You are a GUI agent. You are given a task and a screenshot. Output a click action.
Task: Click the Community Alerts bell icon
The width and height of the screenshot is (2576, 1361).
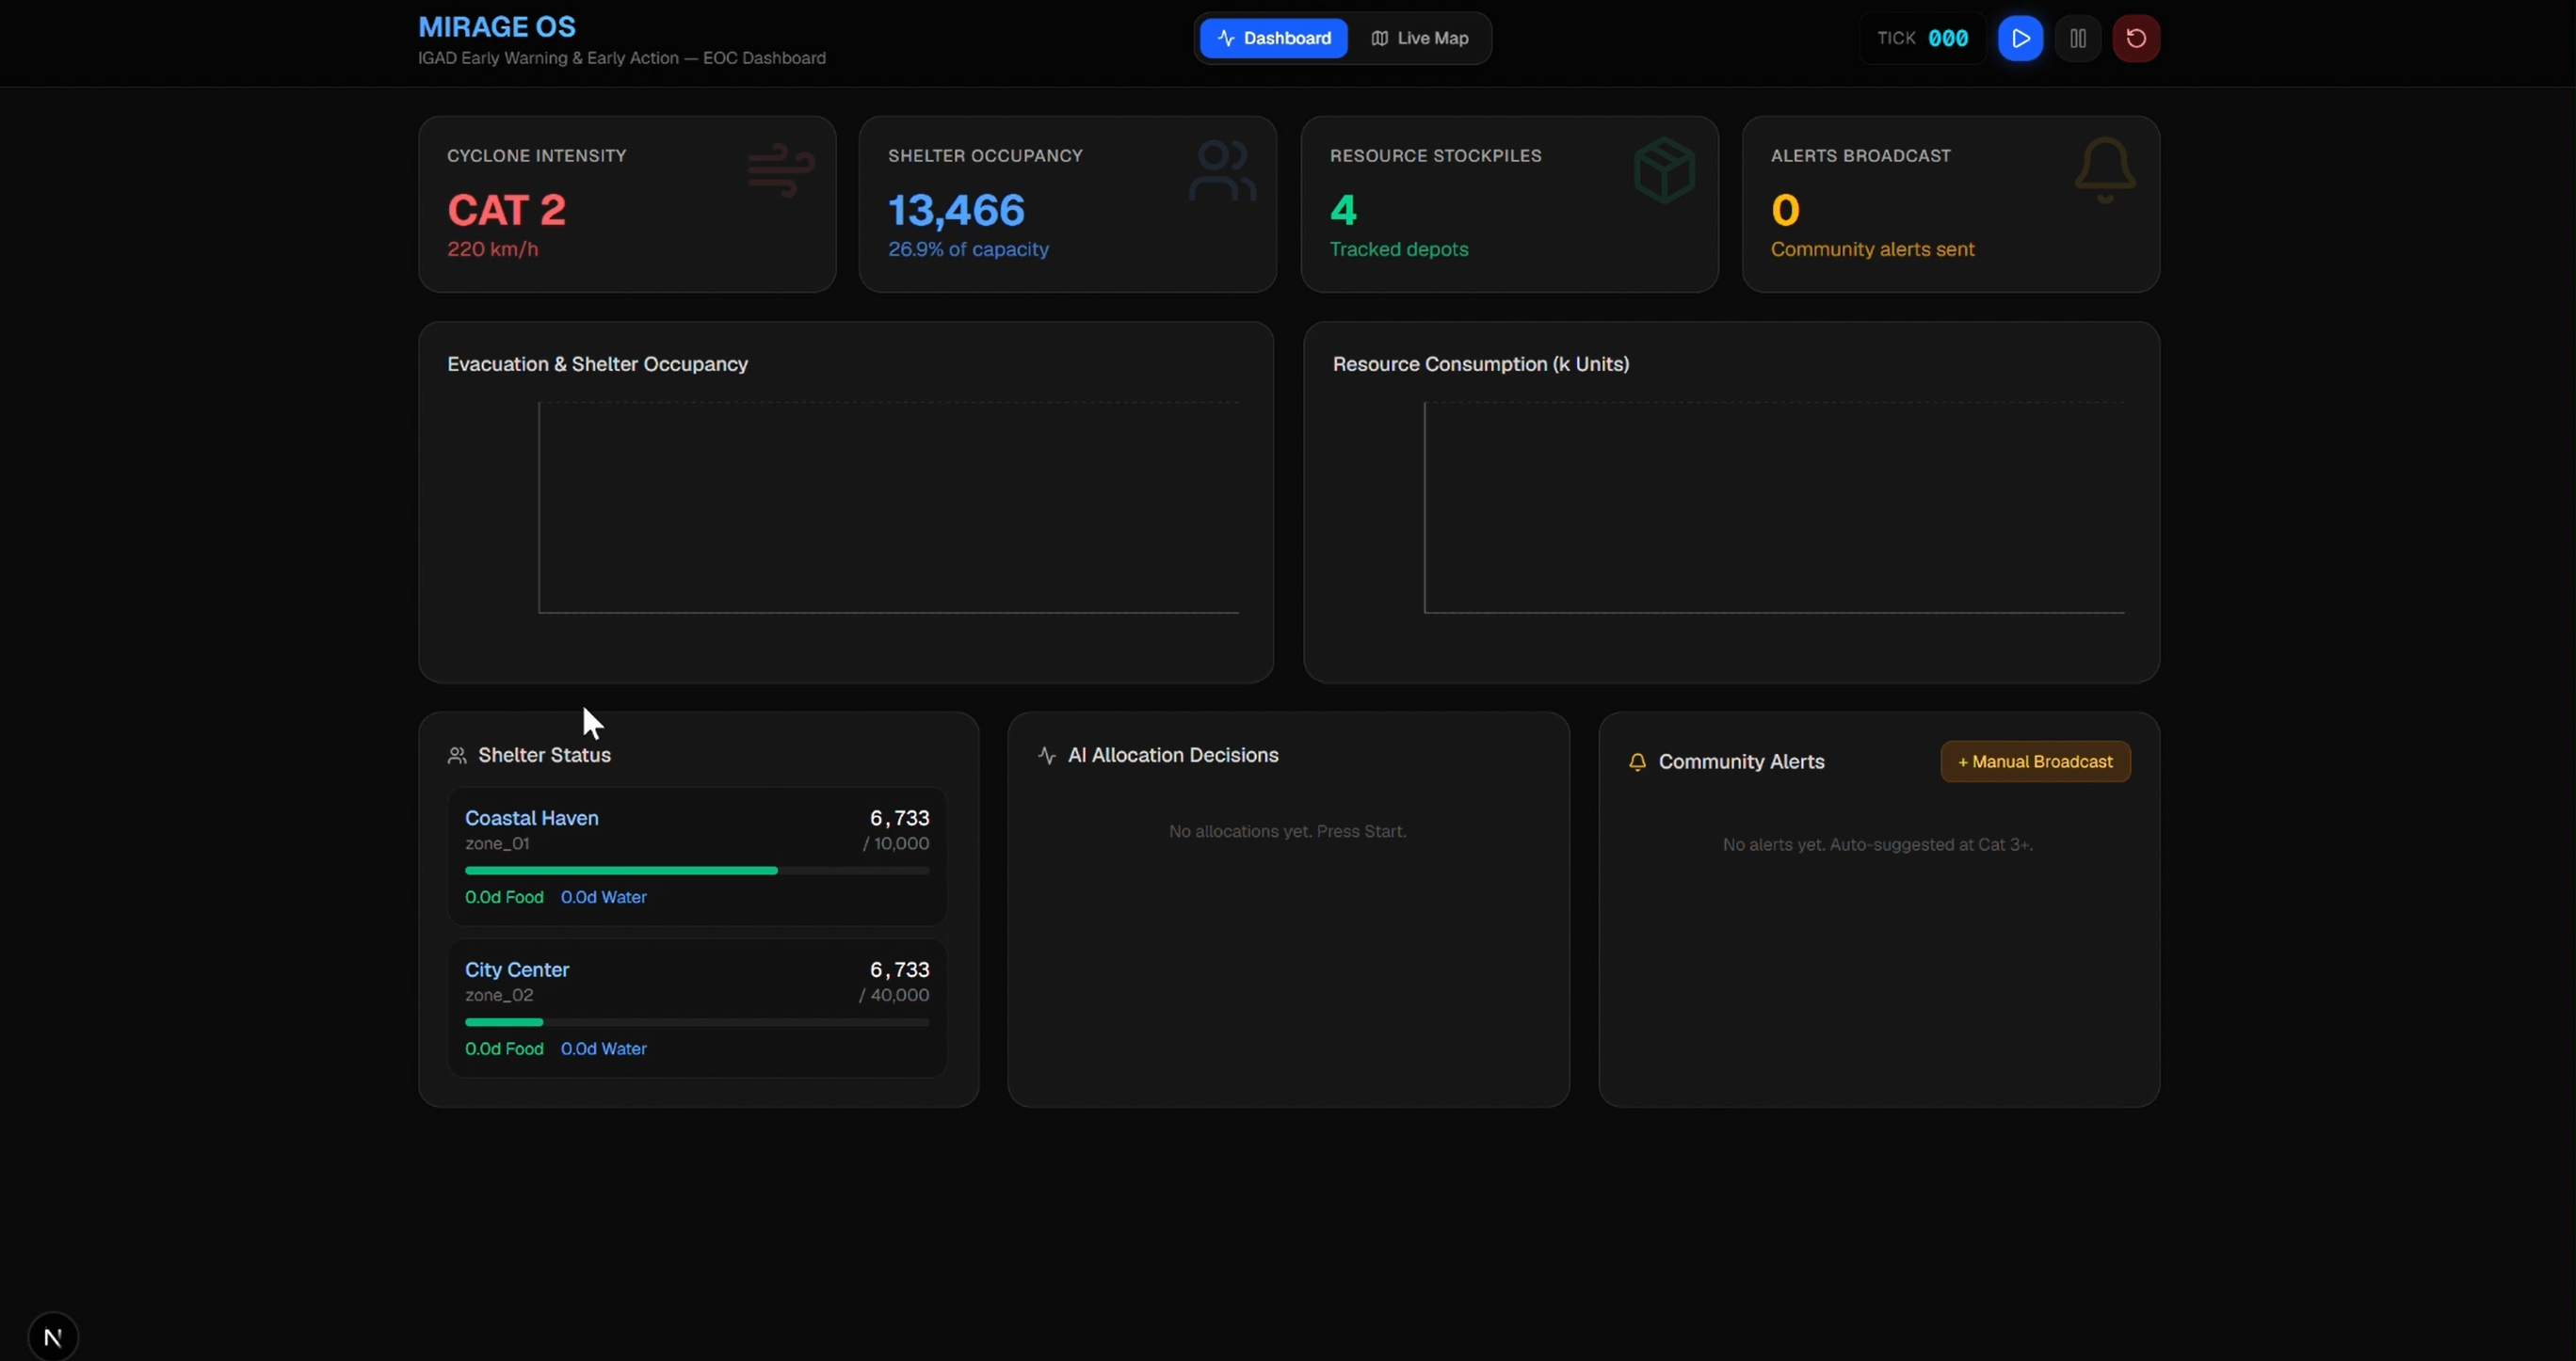click(1637, 762)
